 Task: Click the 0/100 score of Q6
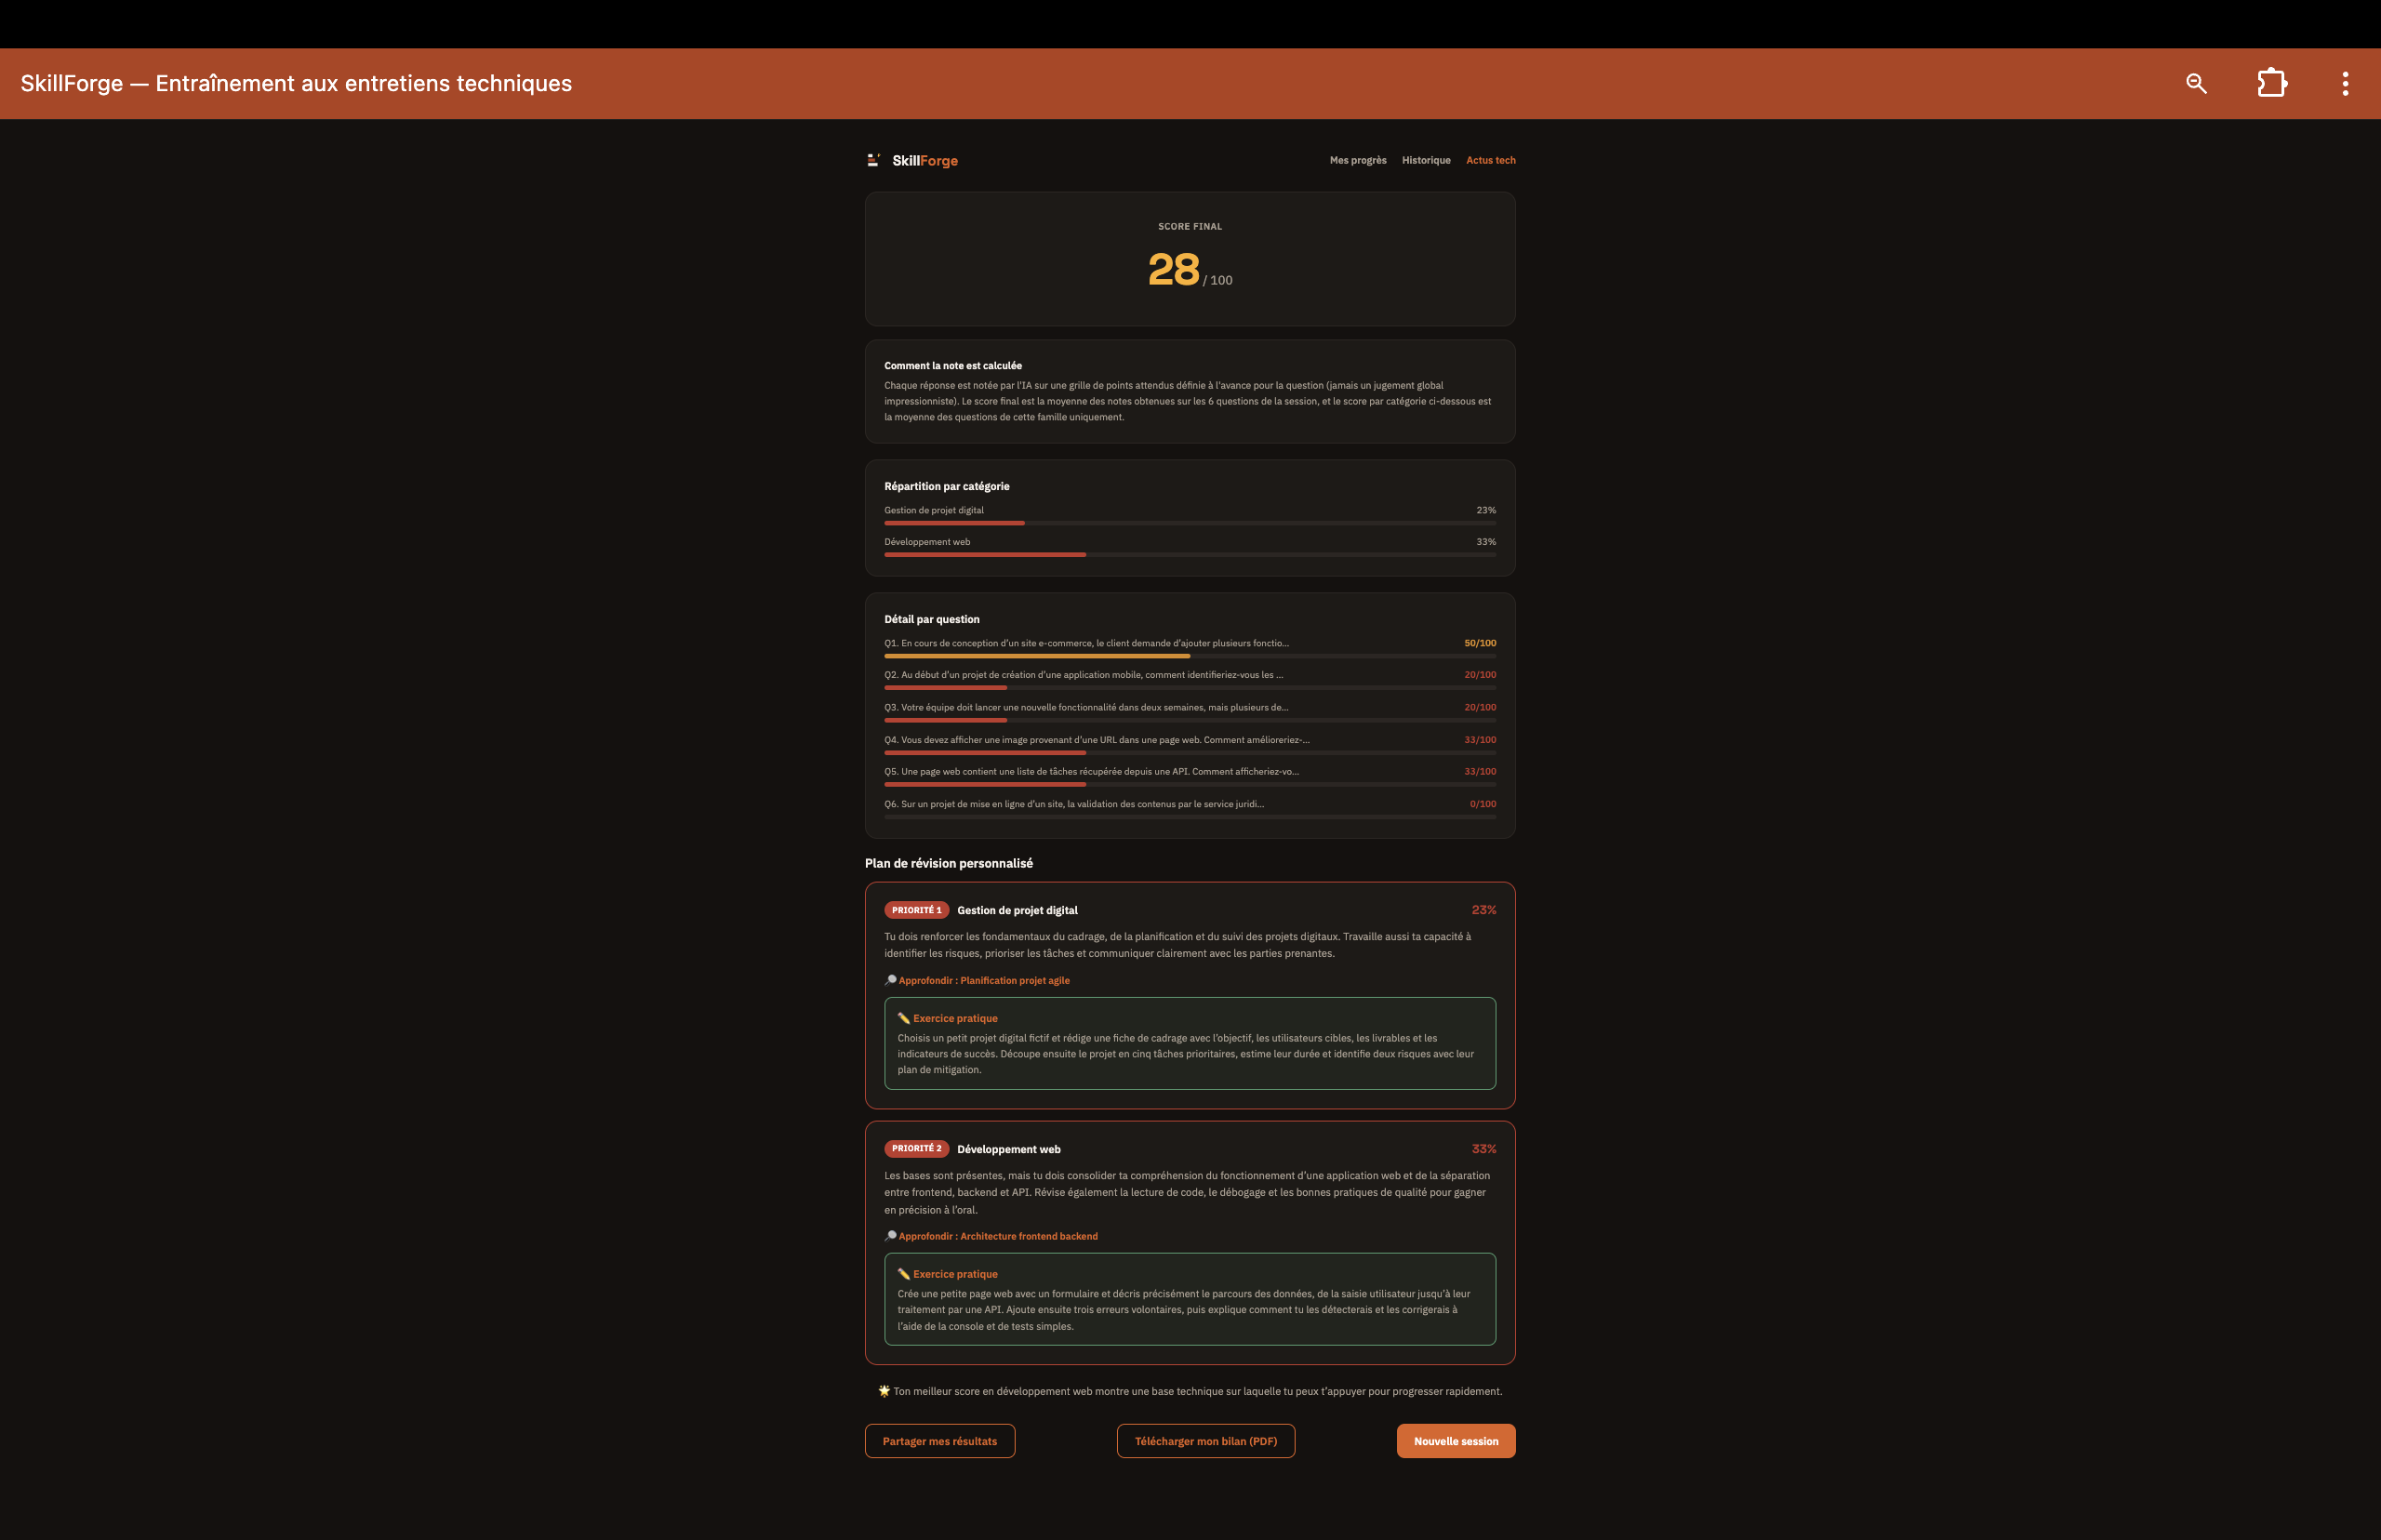(x=1483, y=804)
